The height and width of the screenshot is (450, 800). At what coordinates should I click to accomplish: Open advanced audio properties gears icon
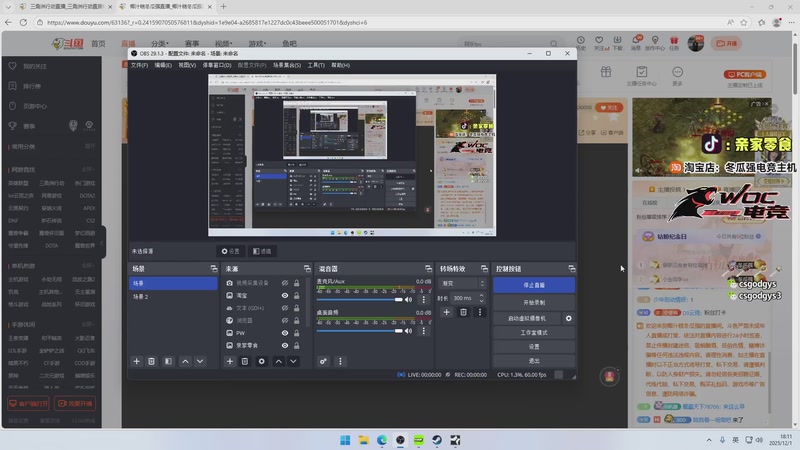point(323,361)
